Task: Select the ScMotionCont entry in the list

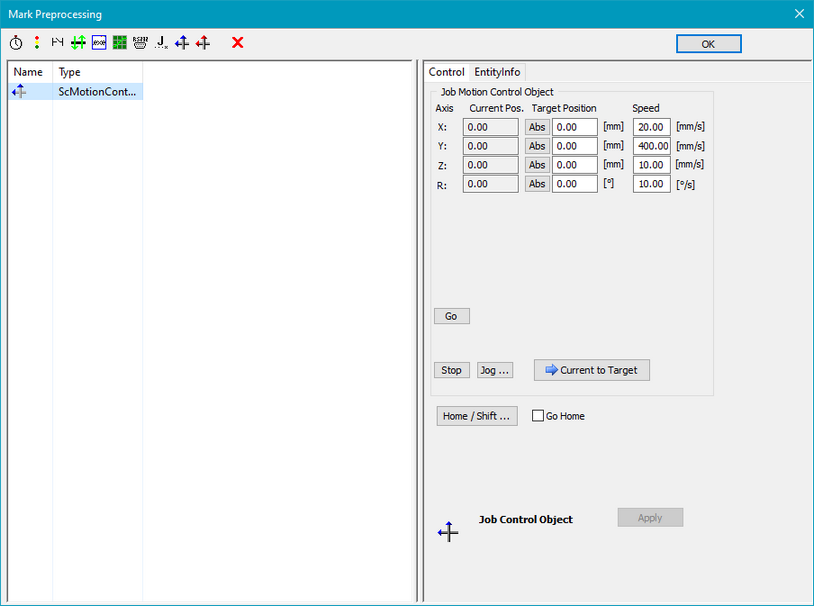Action: coord(97,91)
